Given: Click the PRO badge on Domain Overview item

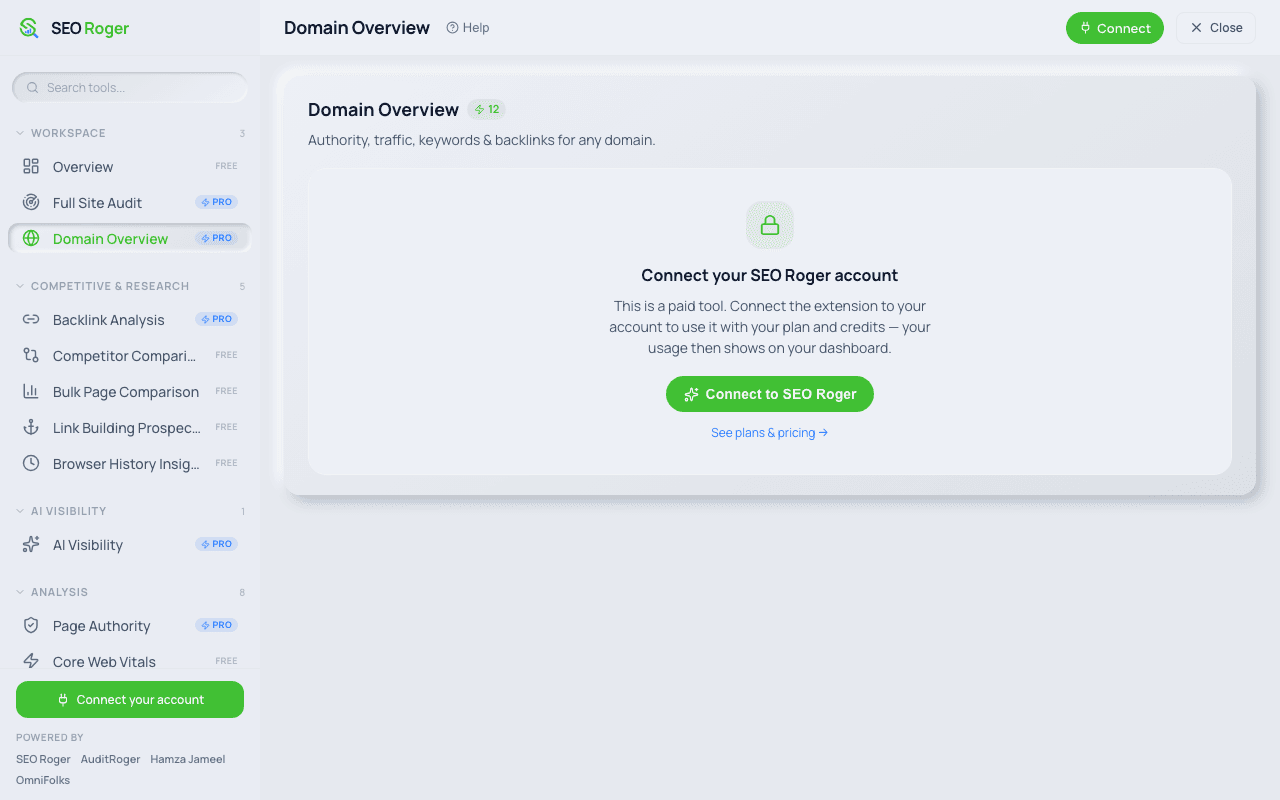Looking at the screenshot, I should click(216, 238).
